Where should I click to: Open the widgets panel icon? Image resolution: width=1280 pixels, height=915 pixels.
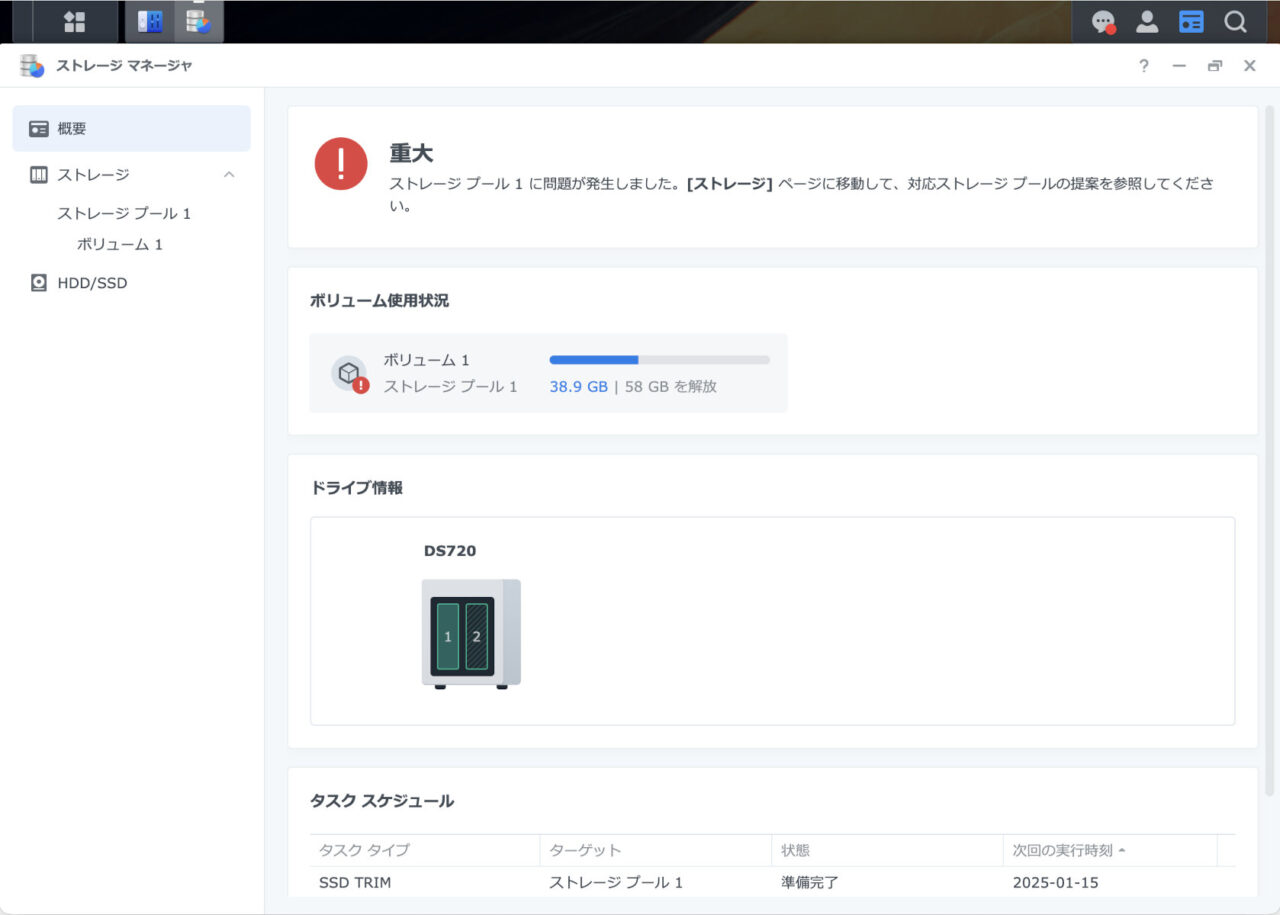tap(1191, 21)
